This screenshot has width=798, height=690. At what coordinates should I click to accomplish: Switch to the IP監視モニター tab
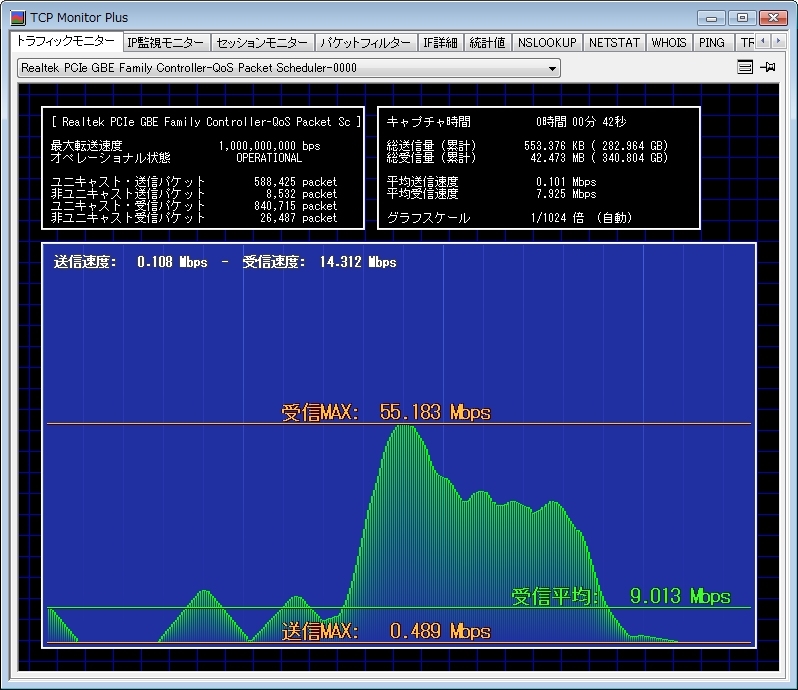[x=166, y=43]
